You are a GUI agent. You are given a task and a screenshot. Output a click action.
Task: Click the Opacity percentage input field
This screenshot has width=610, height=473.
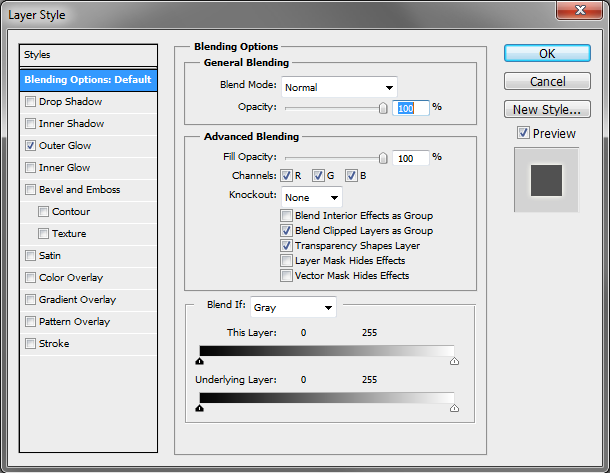click(411, 108)
